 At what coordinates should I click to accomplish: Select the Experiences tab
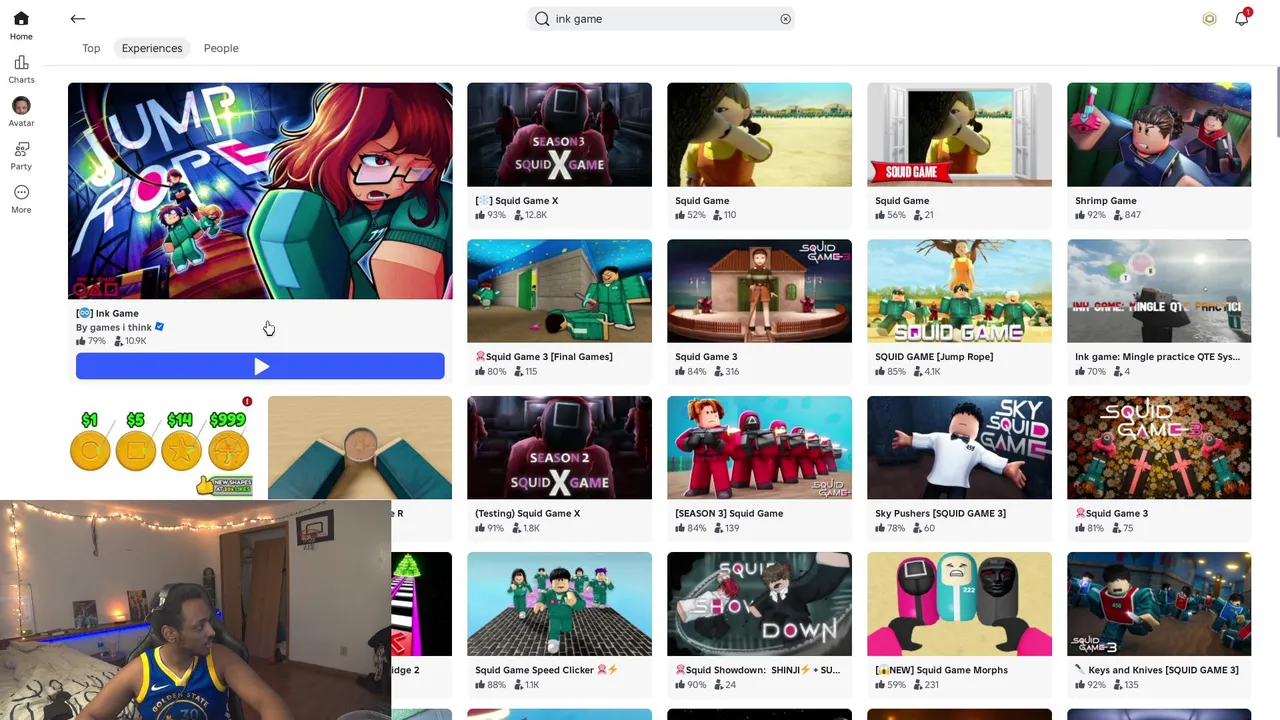(x=152, y=48)
